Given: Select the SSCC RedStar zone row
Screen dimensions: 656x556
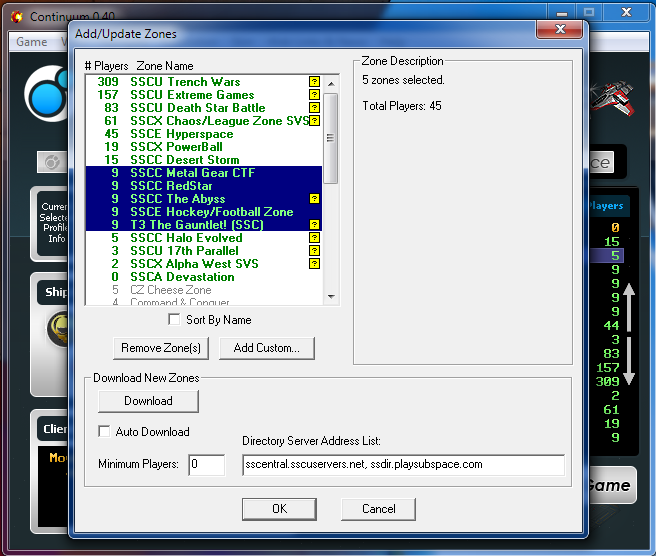Looking at the screenshot, I should click(x=204, y=185).
